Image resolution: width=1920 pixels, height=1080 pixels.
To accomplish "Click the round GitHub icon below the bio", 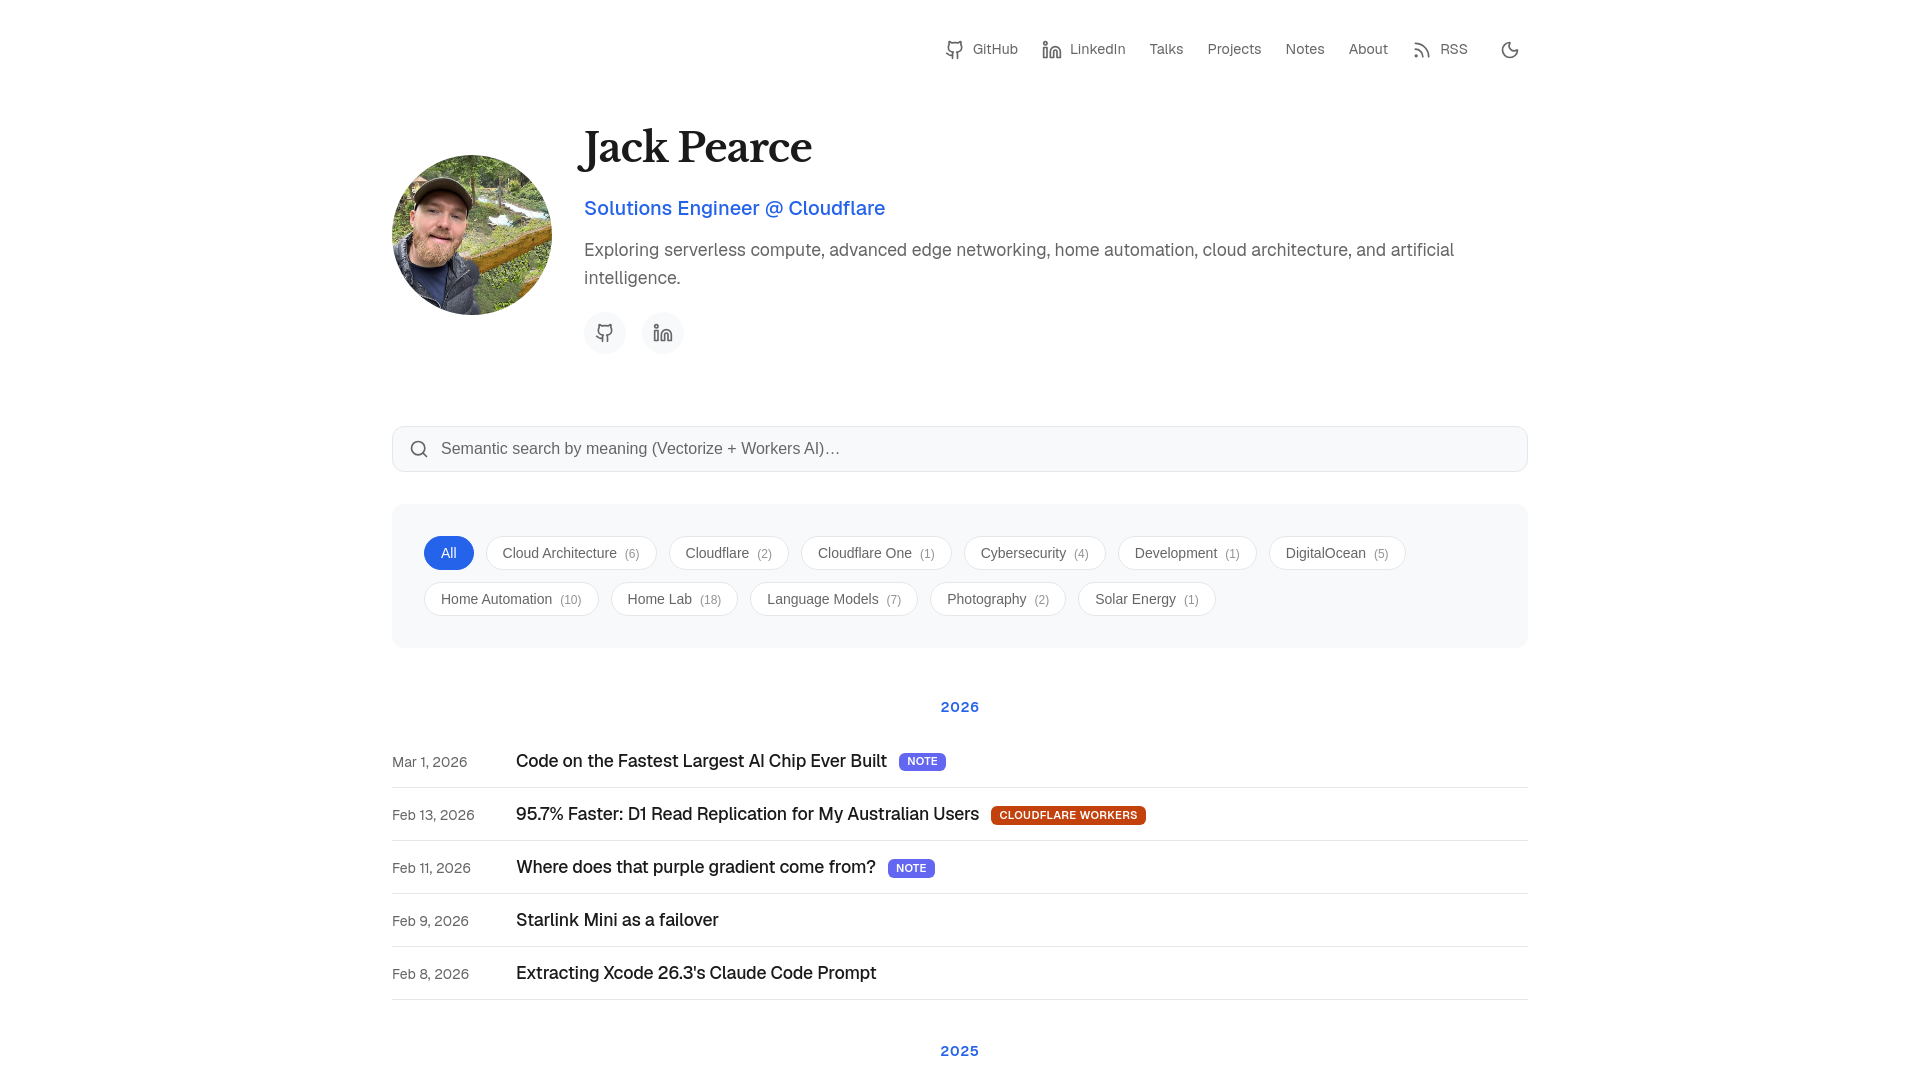I will (605, 333).
